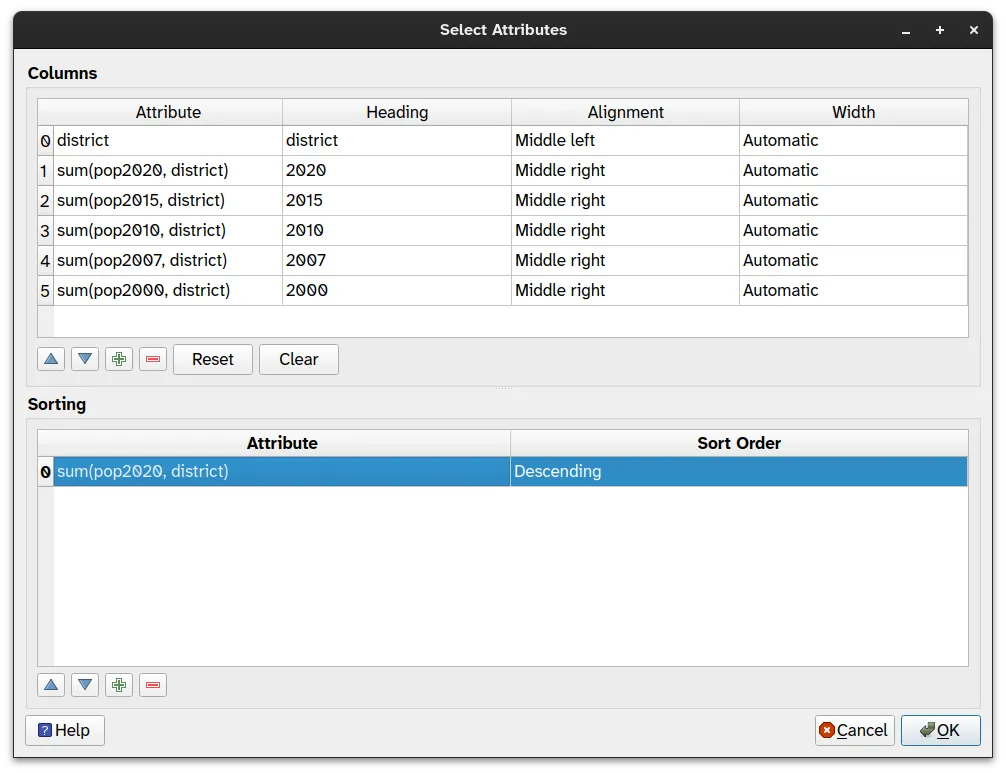1006x774 pixels.
Task: Move sorting rule down in Sorting section
Action: click(85, 685)
